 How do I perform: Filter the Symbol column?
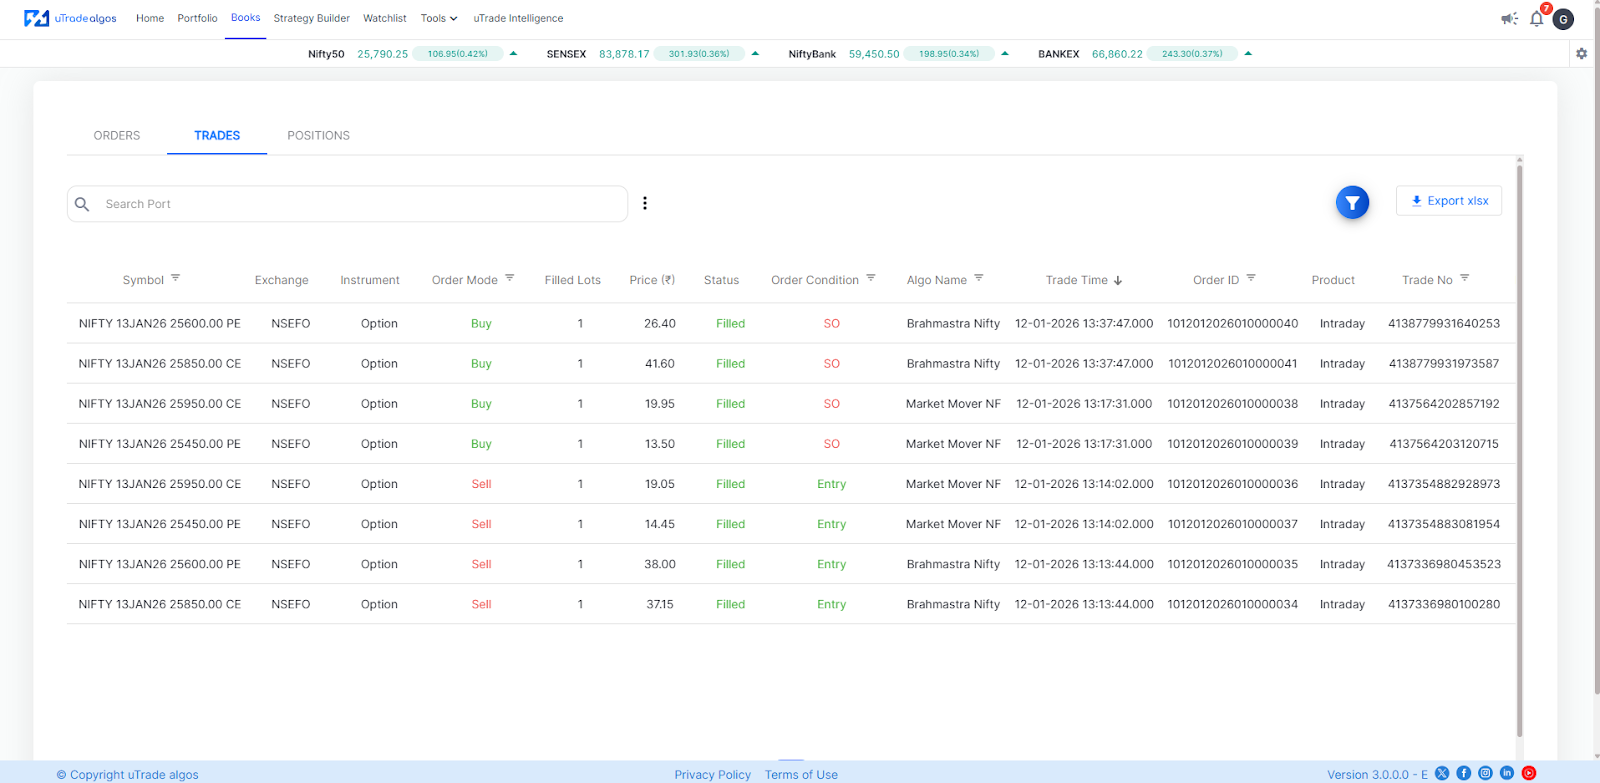pos(175,278)
